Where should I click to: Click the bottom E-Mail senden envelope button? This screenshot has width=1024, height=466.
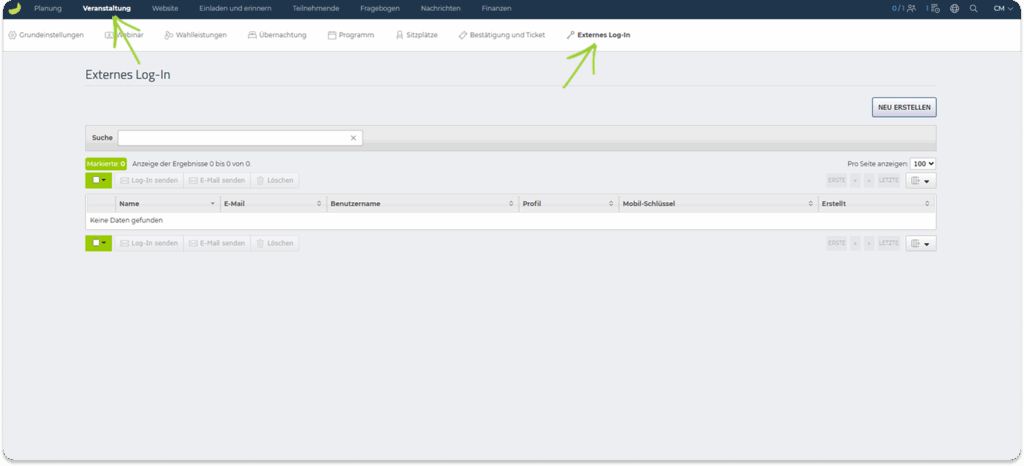pyautogui.click(x=217, y=243)
